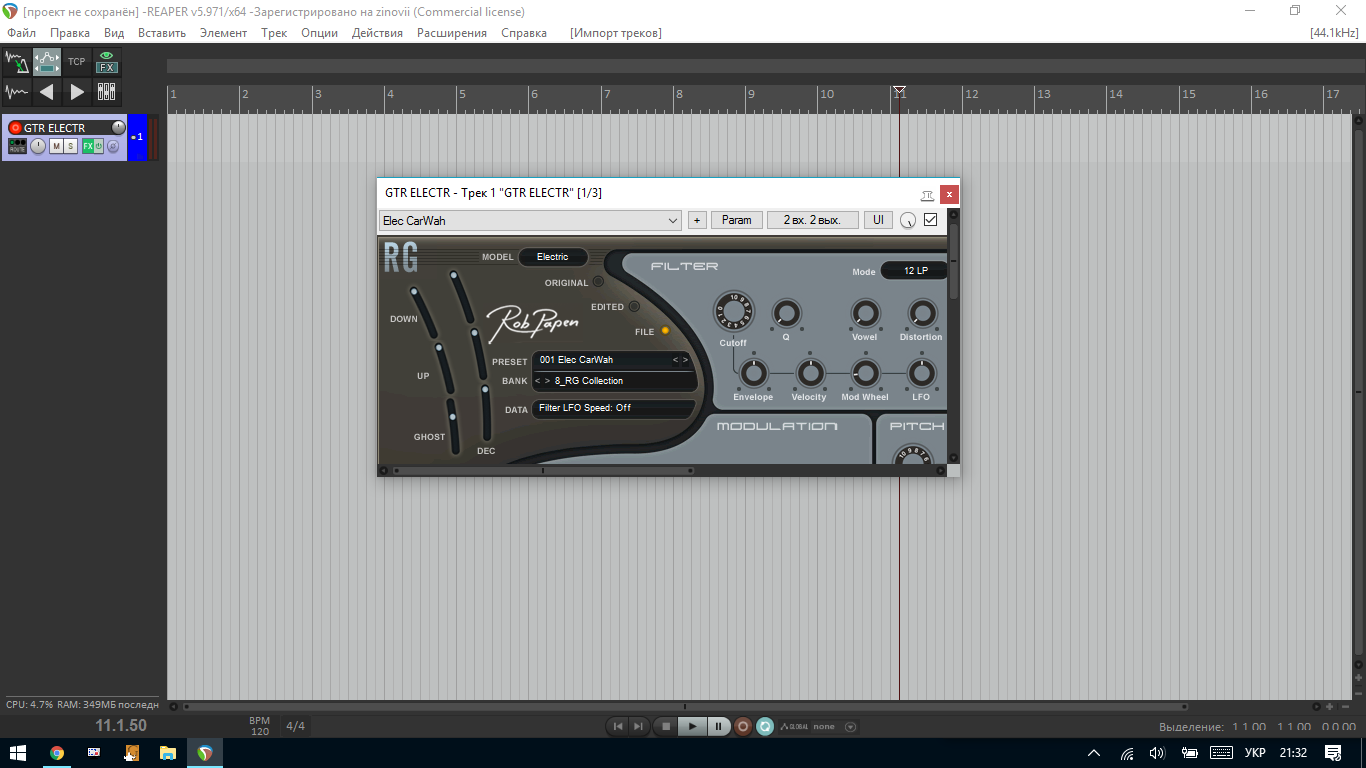The height and width of the screenshot is (768, 1366).
Task: Open the 2 вх. 2 вых. pin connector
Action: click(x=813, y=220)
